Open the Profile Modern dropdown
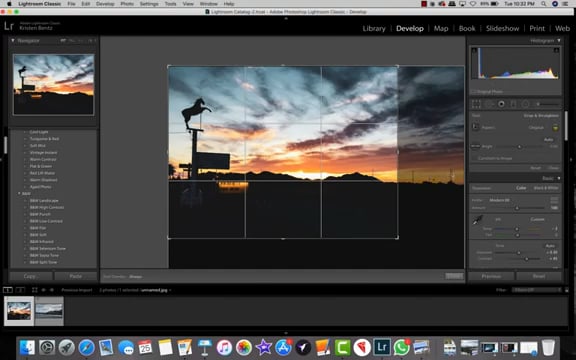This screenshot has height=360, width=576. [500, 200]
